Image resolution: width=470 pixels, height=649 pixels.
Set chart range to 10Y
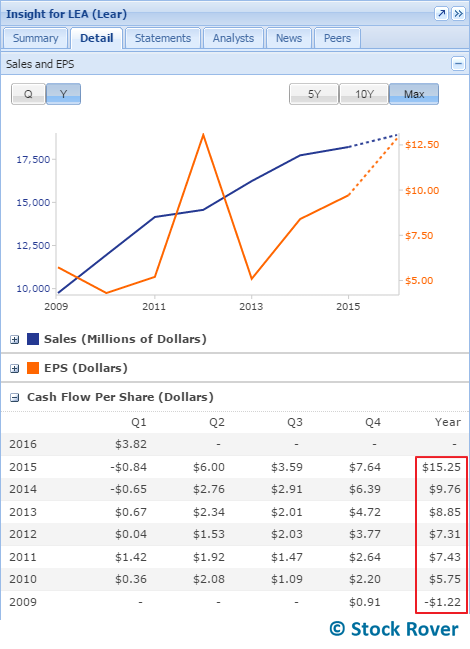pos(364,94)
